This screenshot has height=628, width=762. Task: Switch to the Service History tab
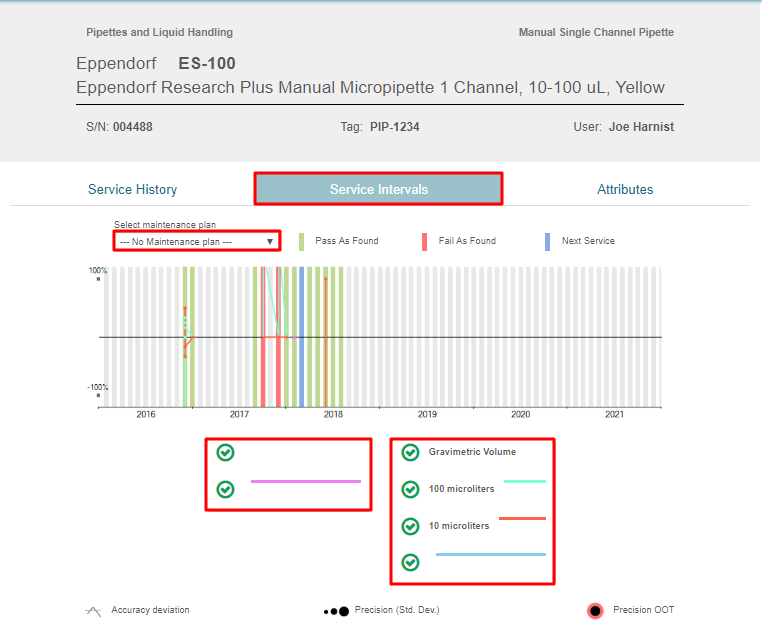click(x=132, y=189)
